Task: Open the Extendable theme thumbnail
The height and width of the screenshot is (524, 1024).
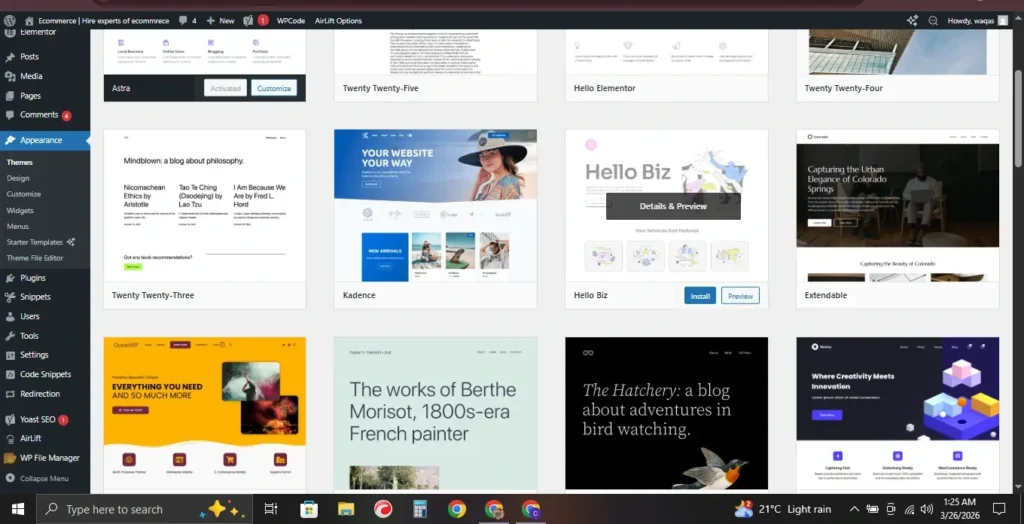Action: click(x=897, y=206)
